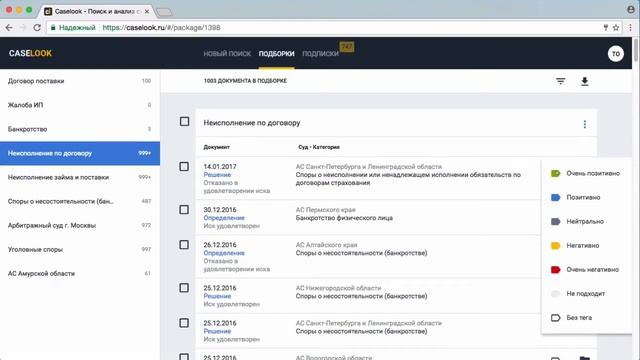640x360 pixels.
Task: Select Очень негативно tag option
Action: [x=587, y=270]
